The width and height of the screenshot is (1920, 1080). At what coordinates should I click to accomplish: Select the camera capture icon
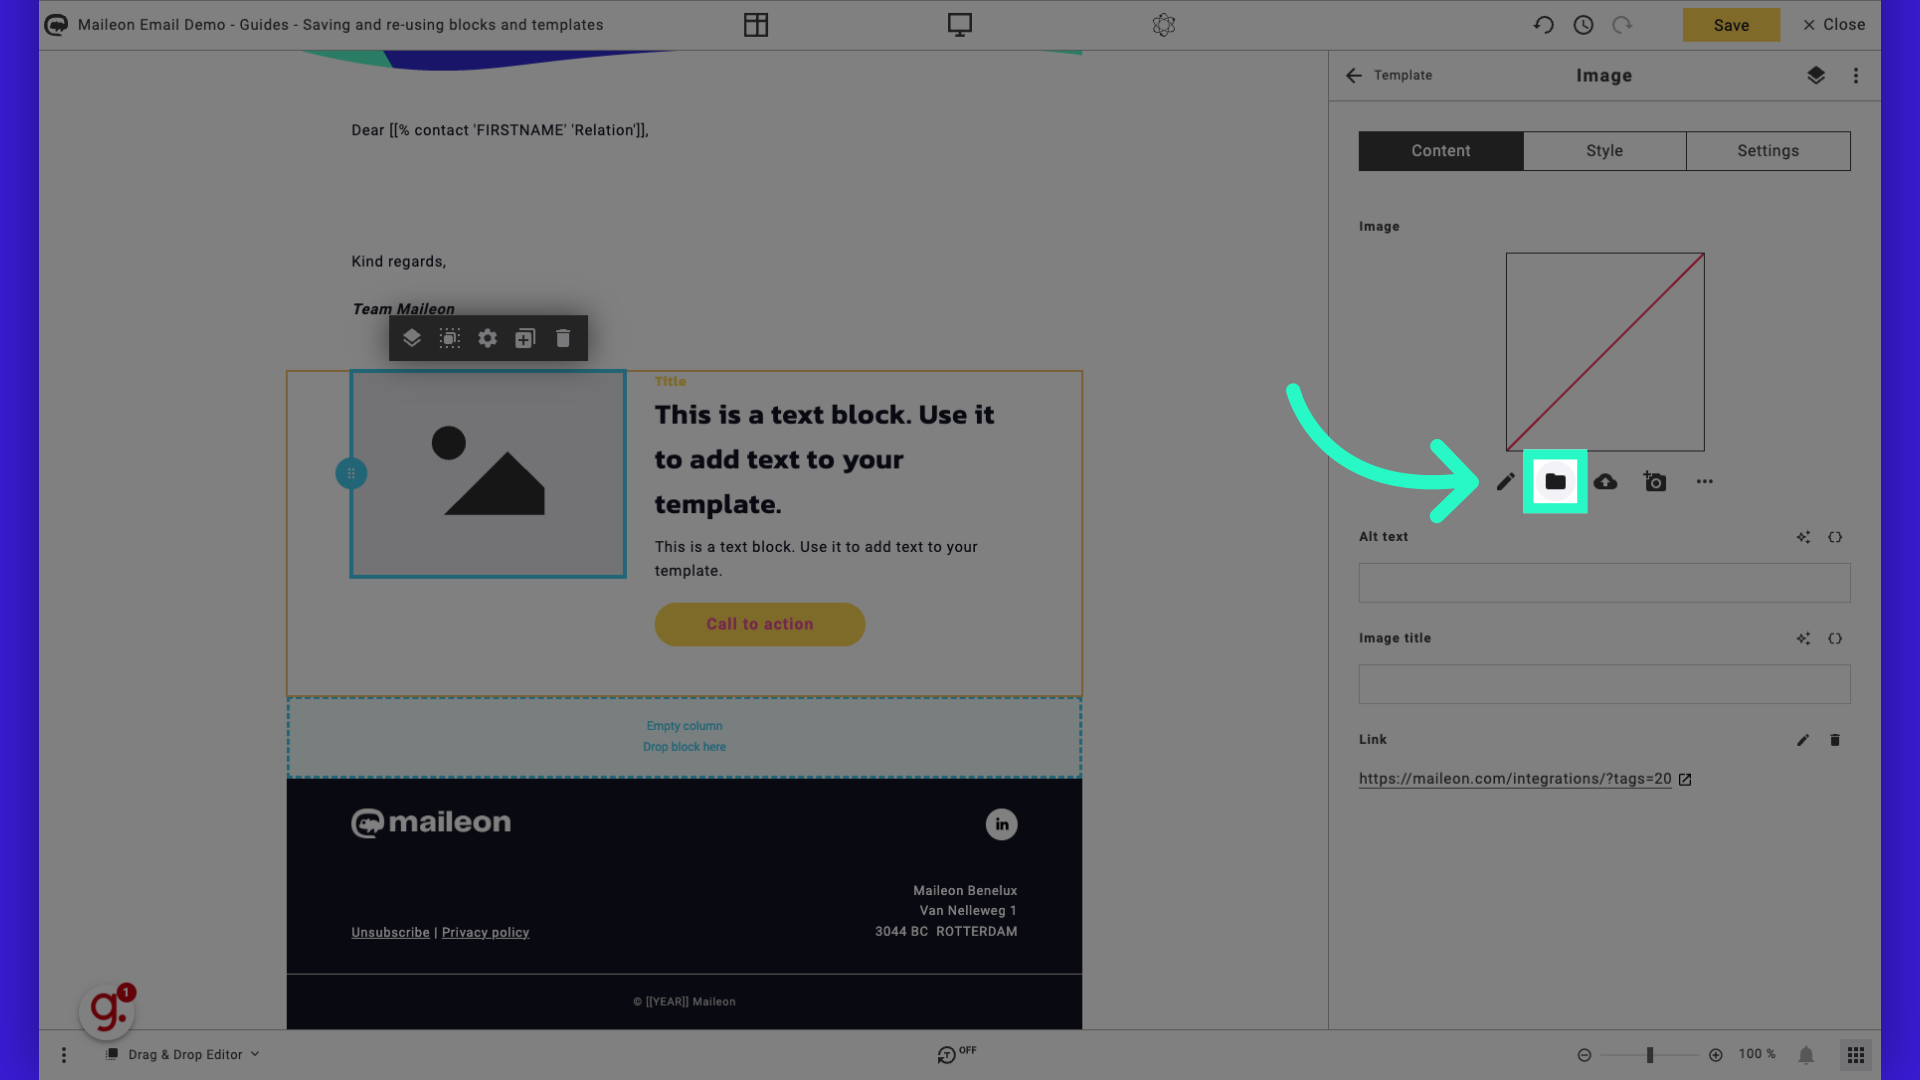point(1655,481)
